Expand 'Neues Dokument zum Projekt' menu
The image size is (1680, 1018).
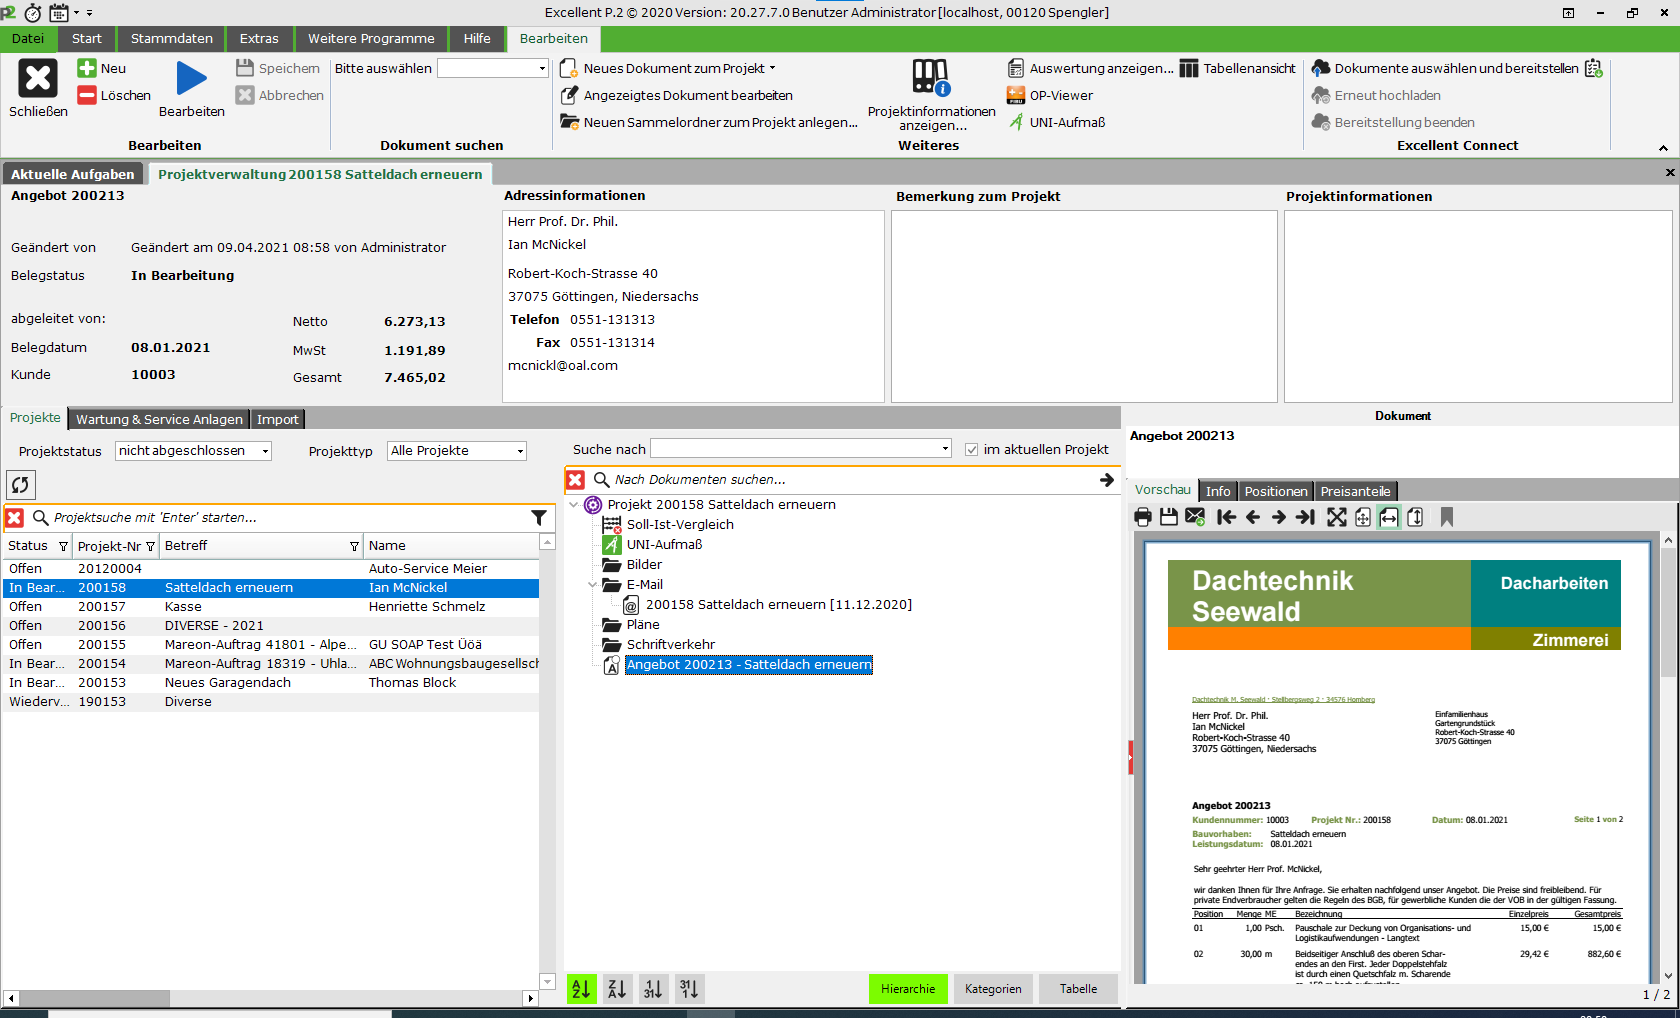point(772,69)
